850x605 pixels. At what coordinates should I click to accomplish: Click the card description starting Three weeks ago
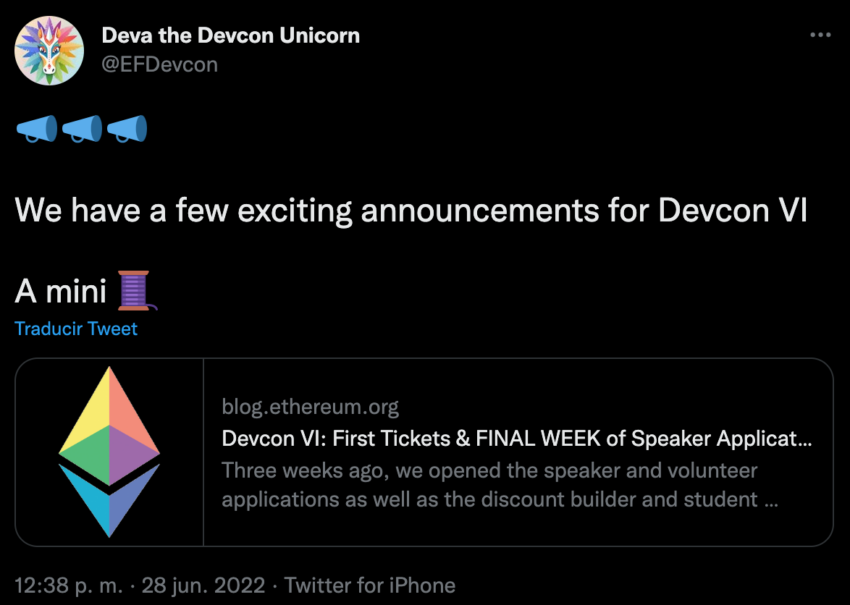[x=499, y=485]
